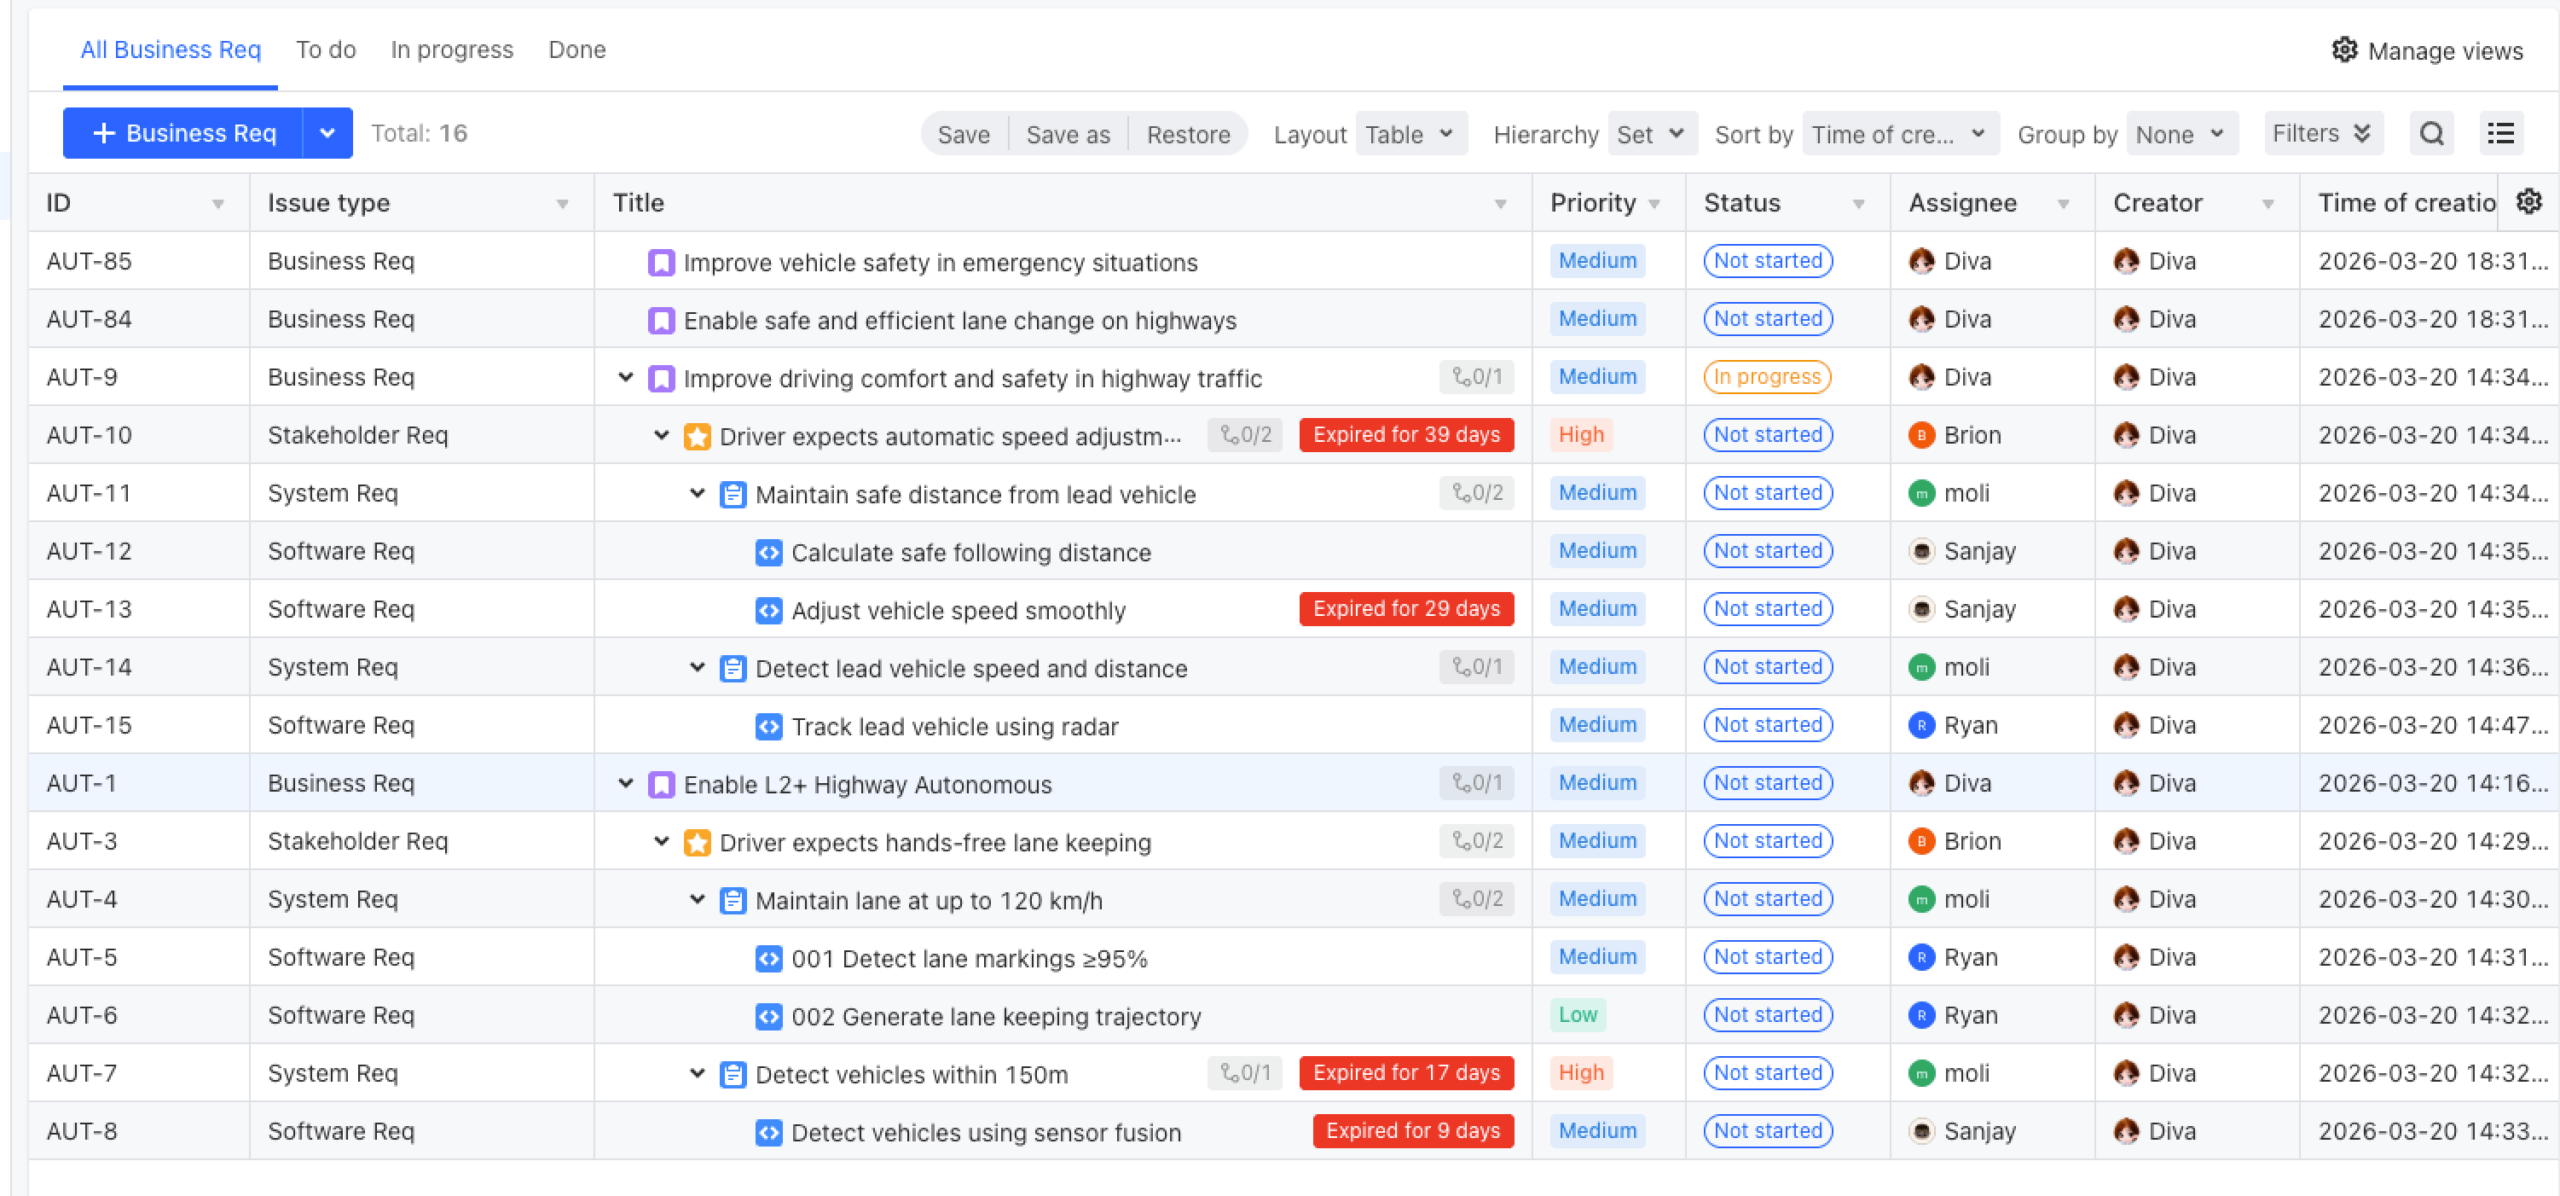The width and height of the screenshot is (2560, 1196).
Task: Open column settings gear icon
Action: click(x=2528, y=202)
